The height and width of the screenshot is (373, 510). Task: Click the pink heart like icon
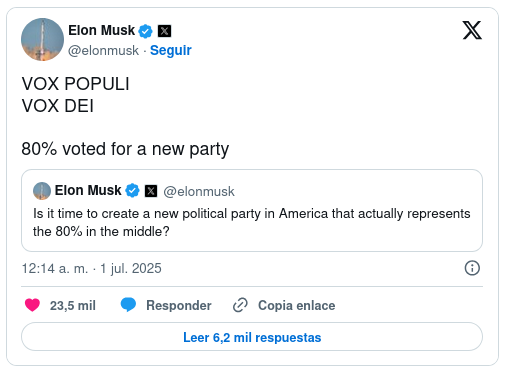point(32,305)
